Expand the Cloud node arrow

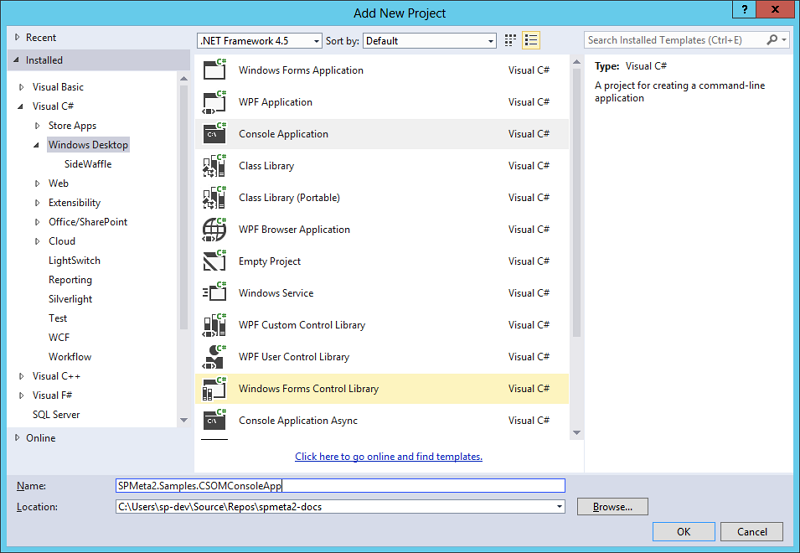37,241
